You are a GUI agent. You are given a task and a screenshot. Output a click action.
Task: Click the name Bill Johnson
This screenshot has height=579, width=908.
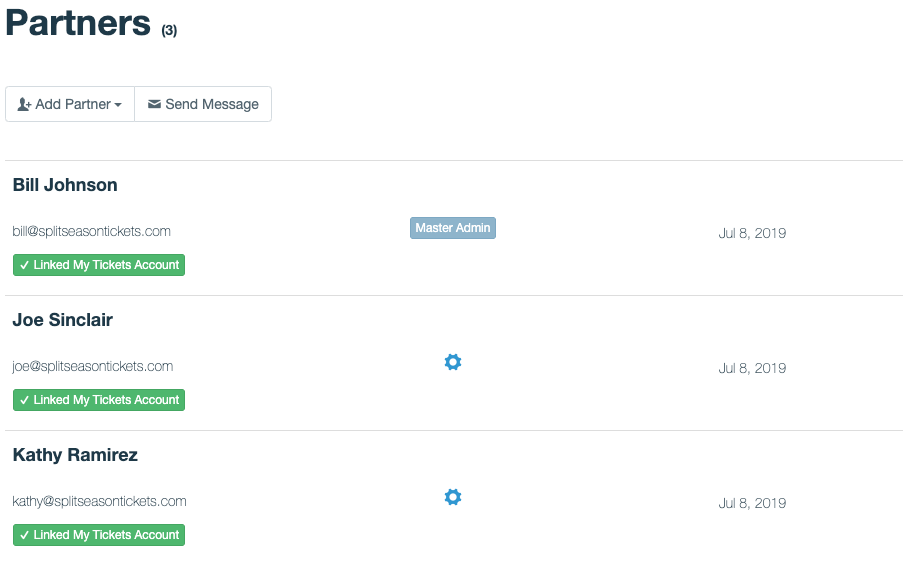click(x=65, y=185)
